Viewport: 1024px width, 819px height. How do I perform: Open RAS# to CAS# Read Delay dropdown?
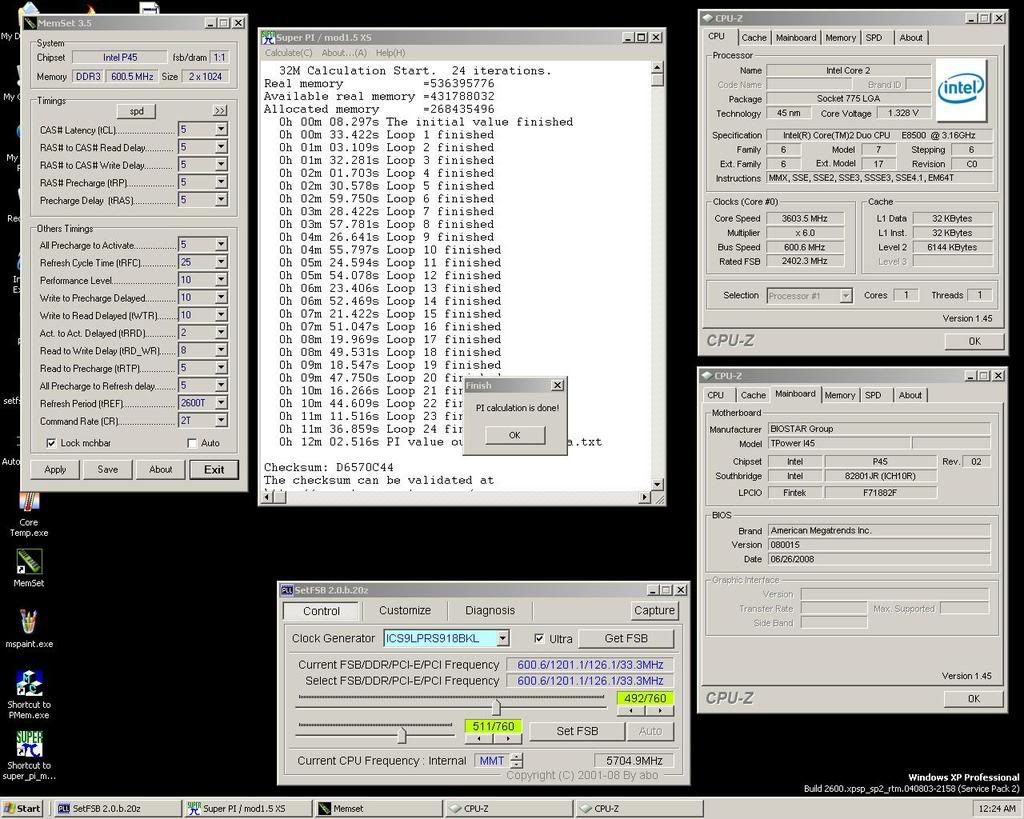(x=221, y=147)
